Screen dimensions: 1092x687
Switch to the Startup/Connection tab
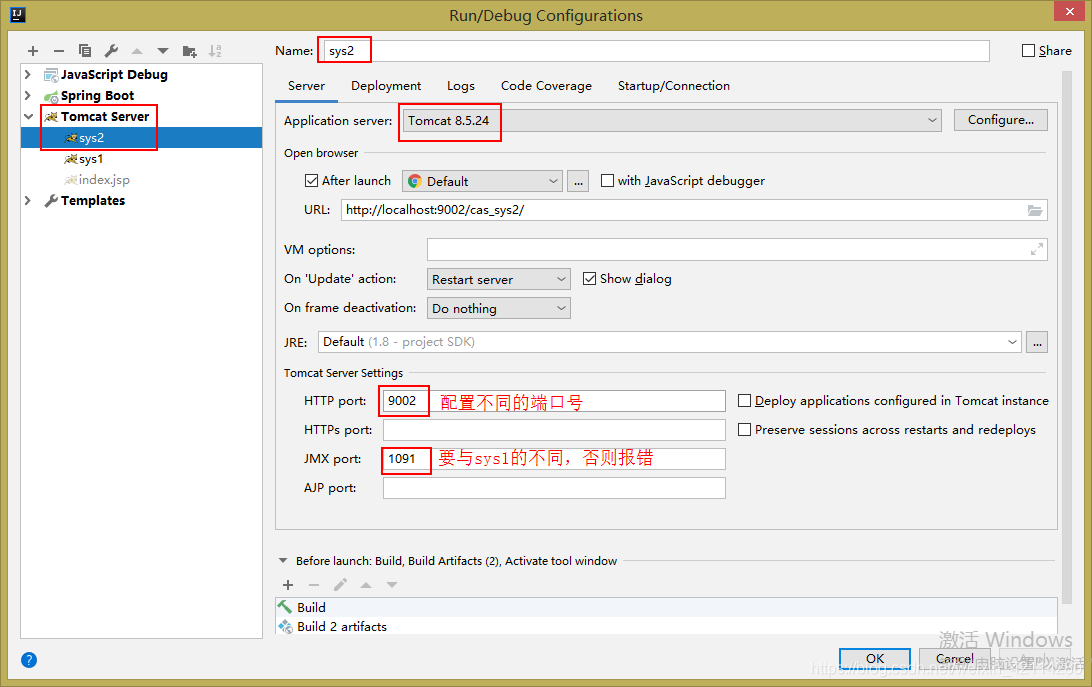tap(673, 86)
